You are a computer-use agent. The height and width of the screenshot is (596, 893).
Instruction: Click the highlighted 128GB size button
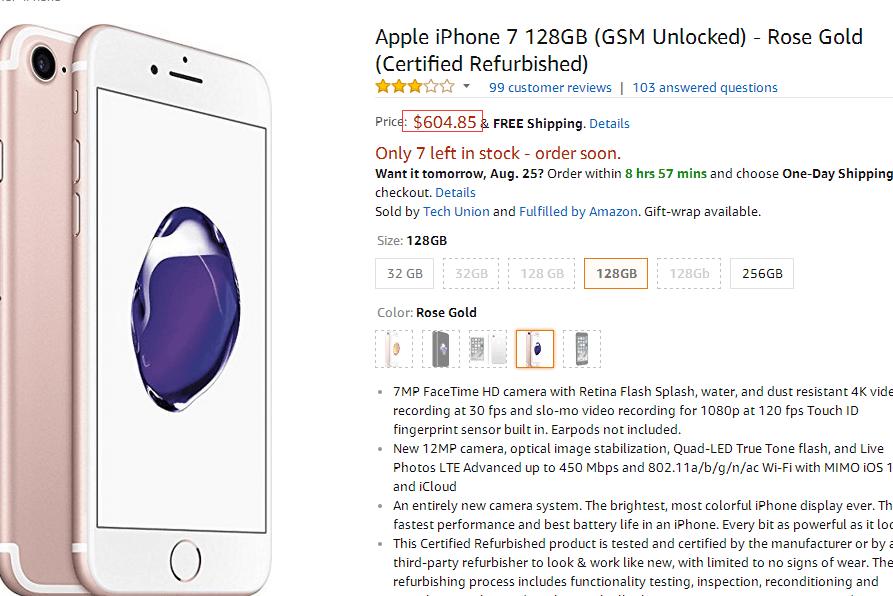[x=616, y=274]
